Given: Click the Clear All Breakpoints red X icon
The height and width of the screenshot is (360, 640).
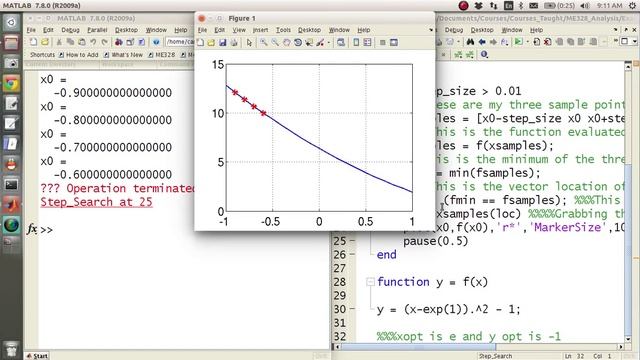Looking at the screenshot, I should coord(548,42).
